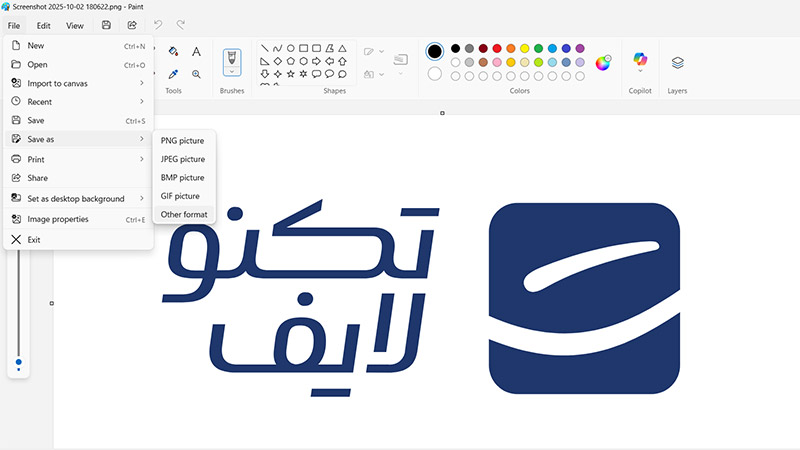Open the Copilot menu

click(640, 62)
